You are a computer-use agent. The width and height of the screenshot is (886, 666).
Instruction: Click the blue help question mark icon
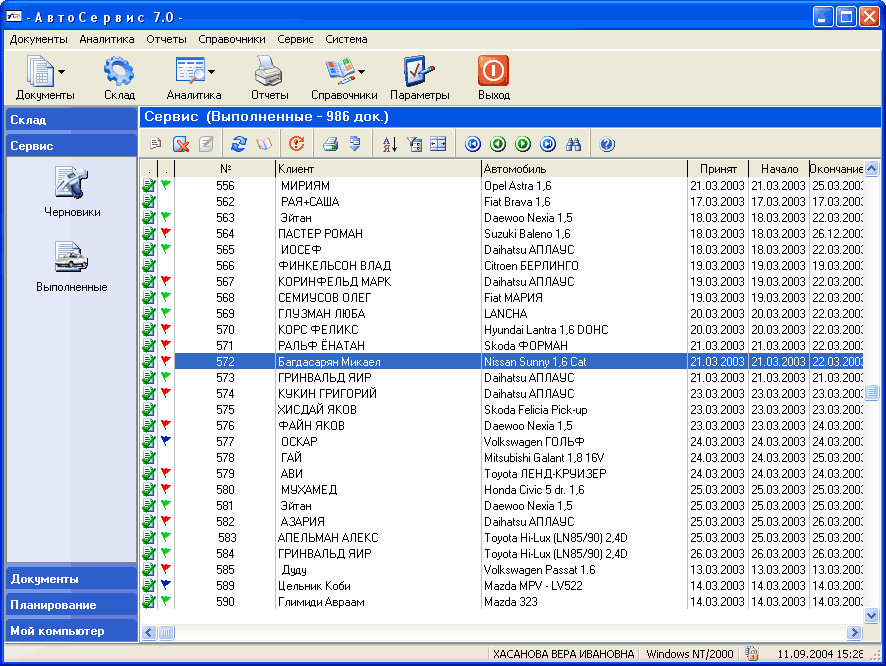pos(607,144)
